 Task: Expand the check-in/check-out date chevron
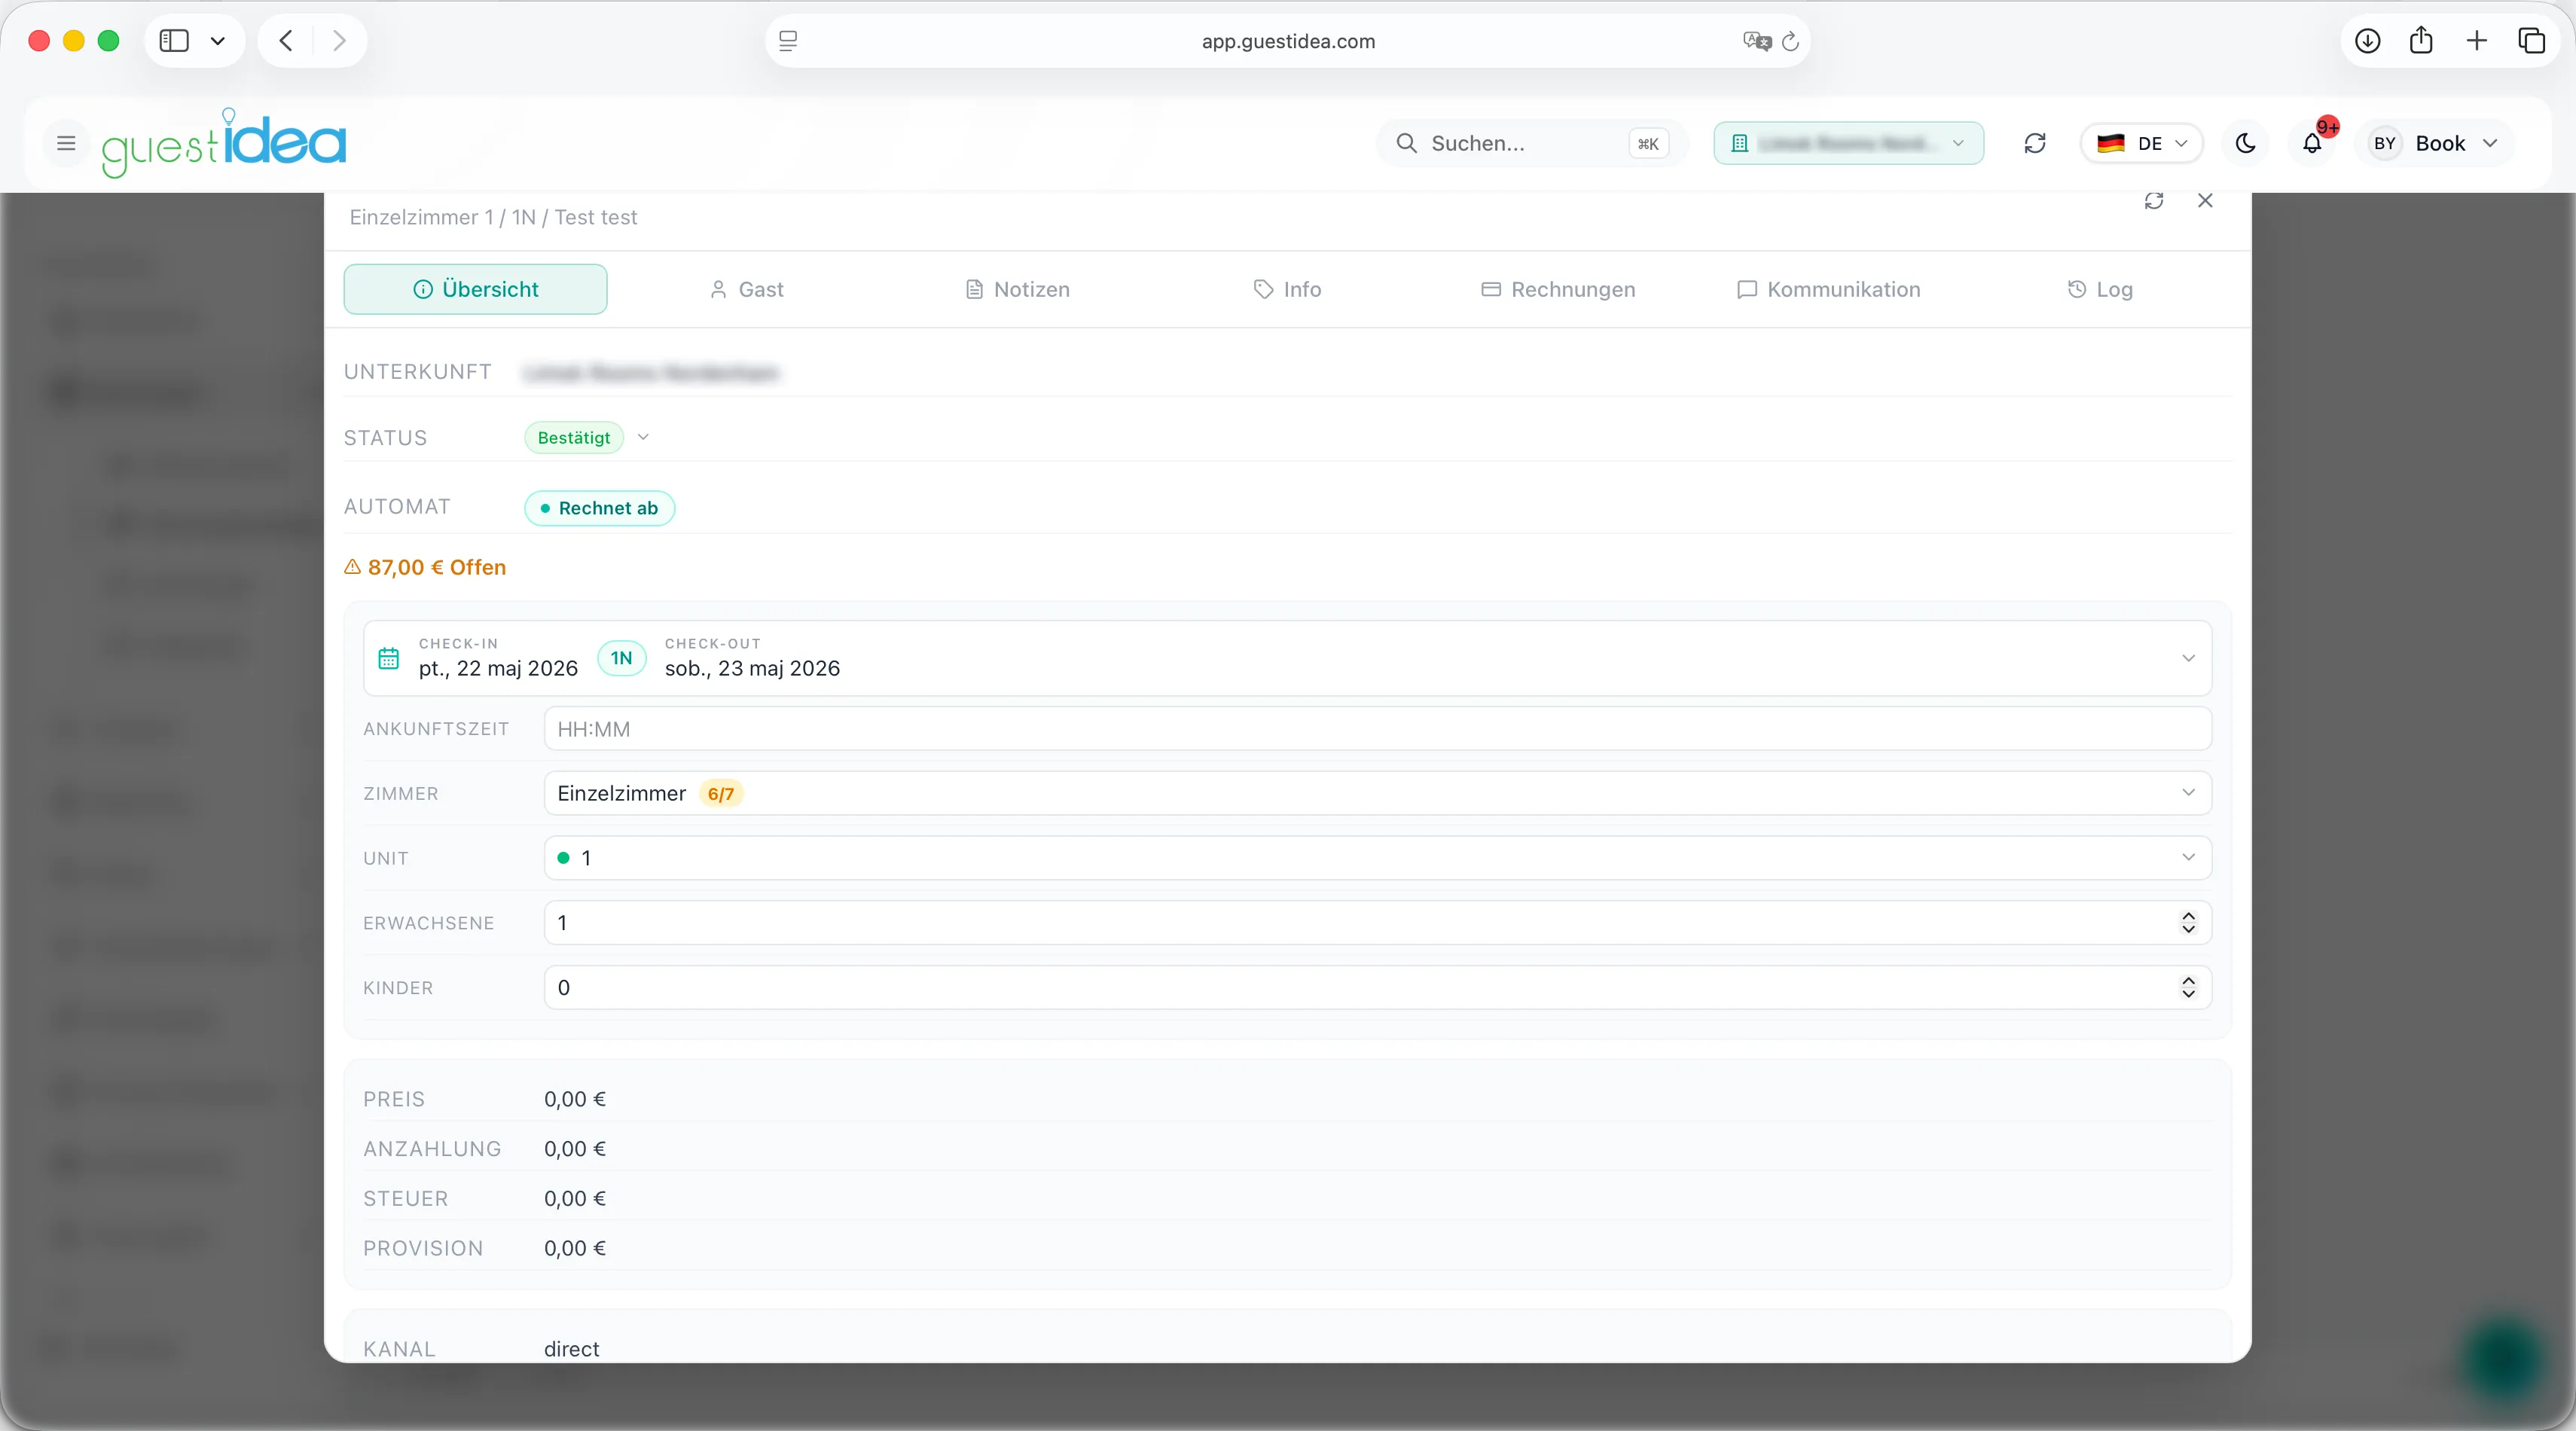click(2188, 658)
